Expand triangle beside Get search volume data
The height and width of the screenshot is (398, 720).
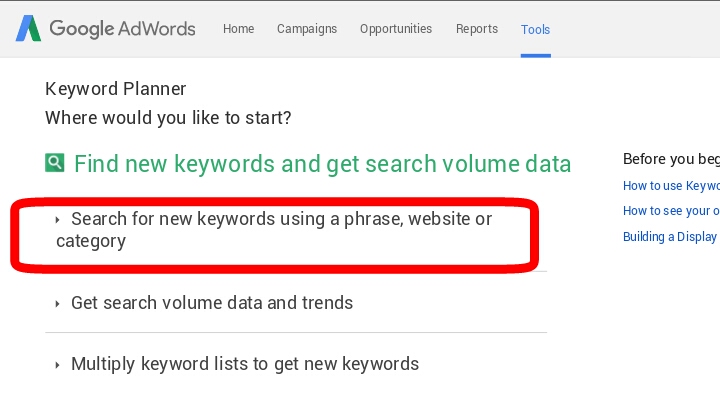pyautogui.click(x=57, y=304)
